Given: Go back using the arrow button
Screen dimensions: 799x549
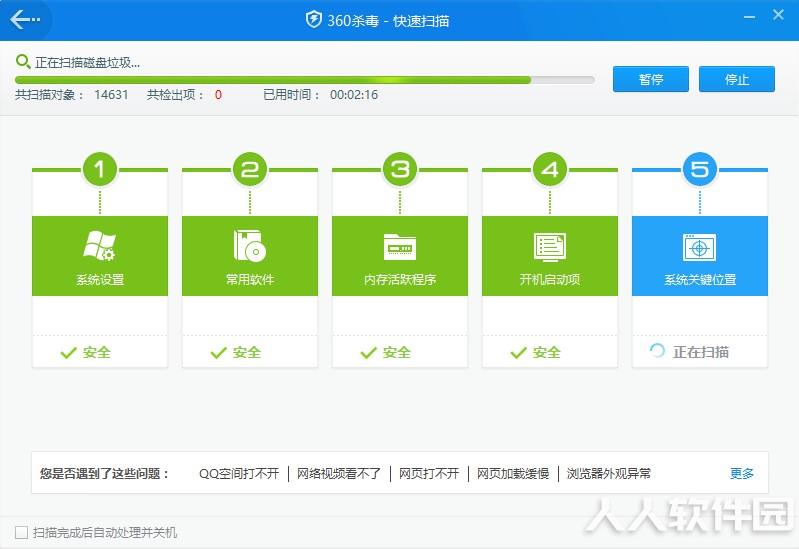Looking at the screenshot, I should [x=24, y=20].
